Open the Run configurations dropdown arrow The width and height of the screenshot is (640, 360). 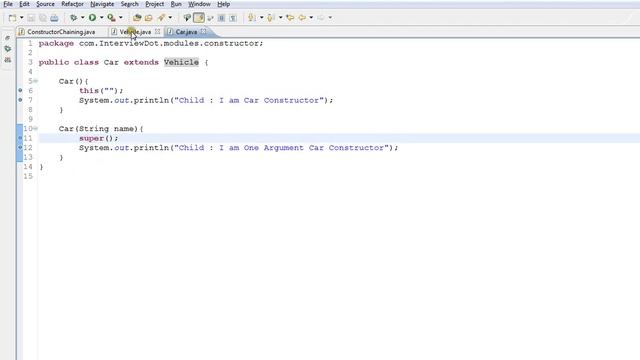tap(102, 18)
